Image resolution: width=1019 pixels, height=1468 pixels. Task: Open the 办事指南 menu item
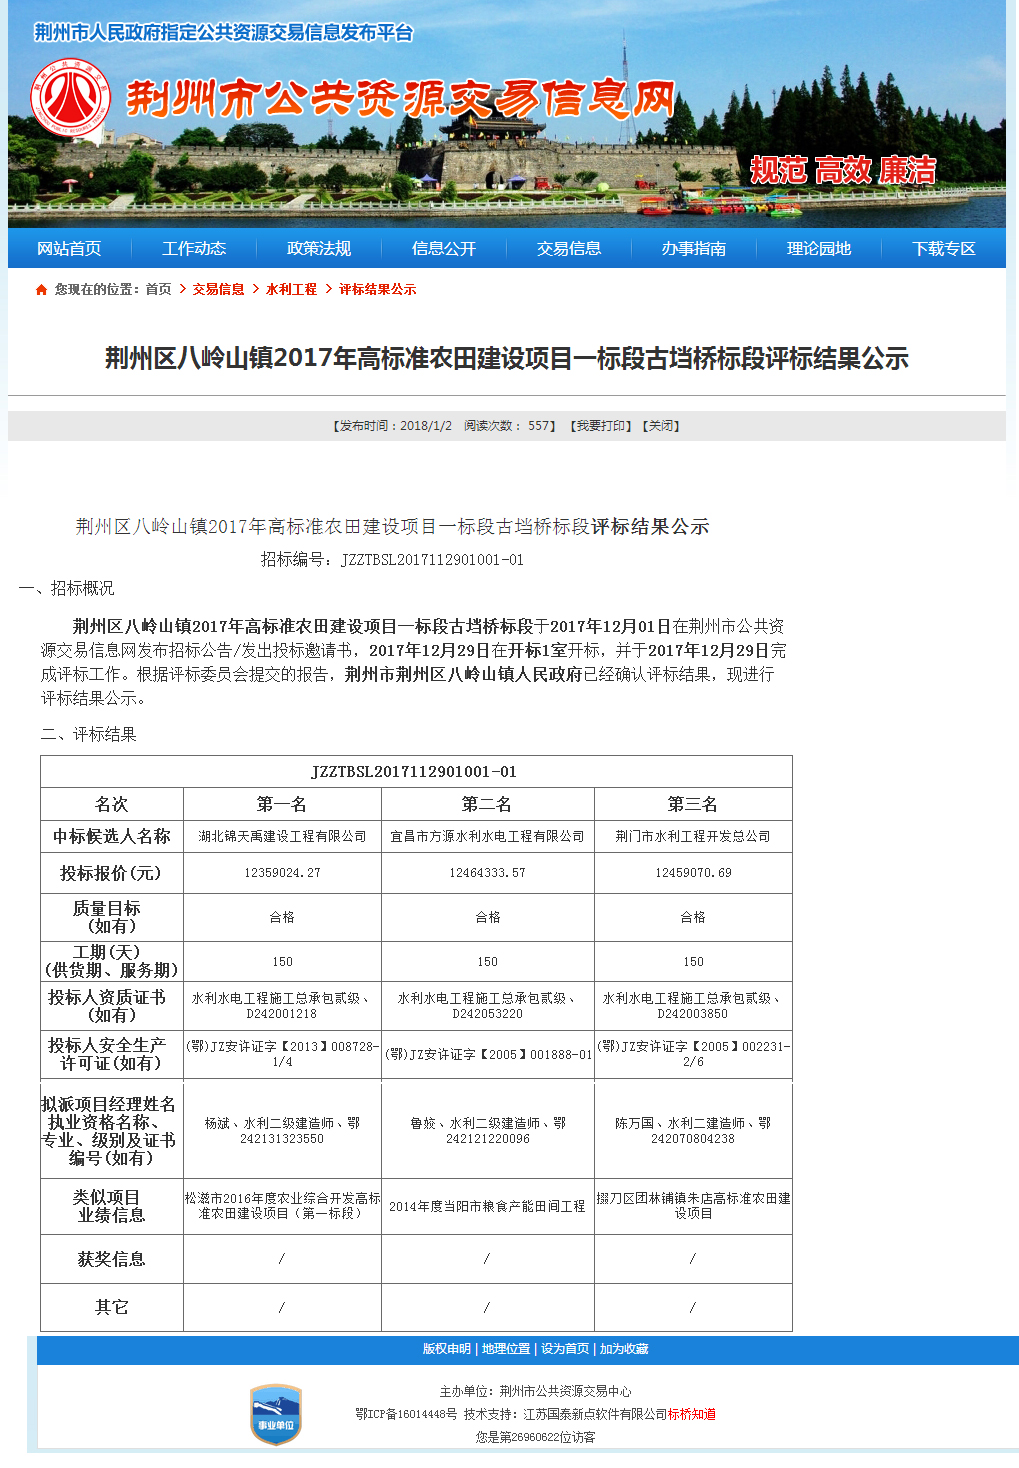694,248
